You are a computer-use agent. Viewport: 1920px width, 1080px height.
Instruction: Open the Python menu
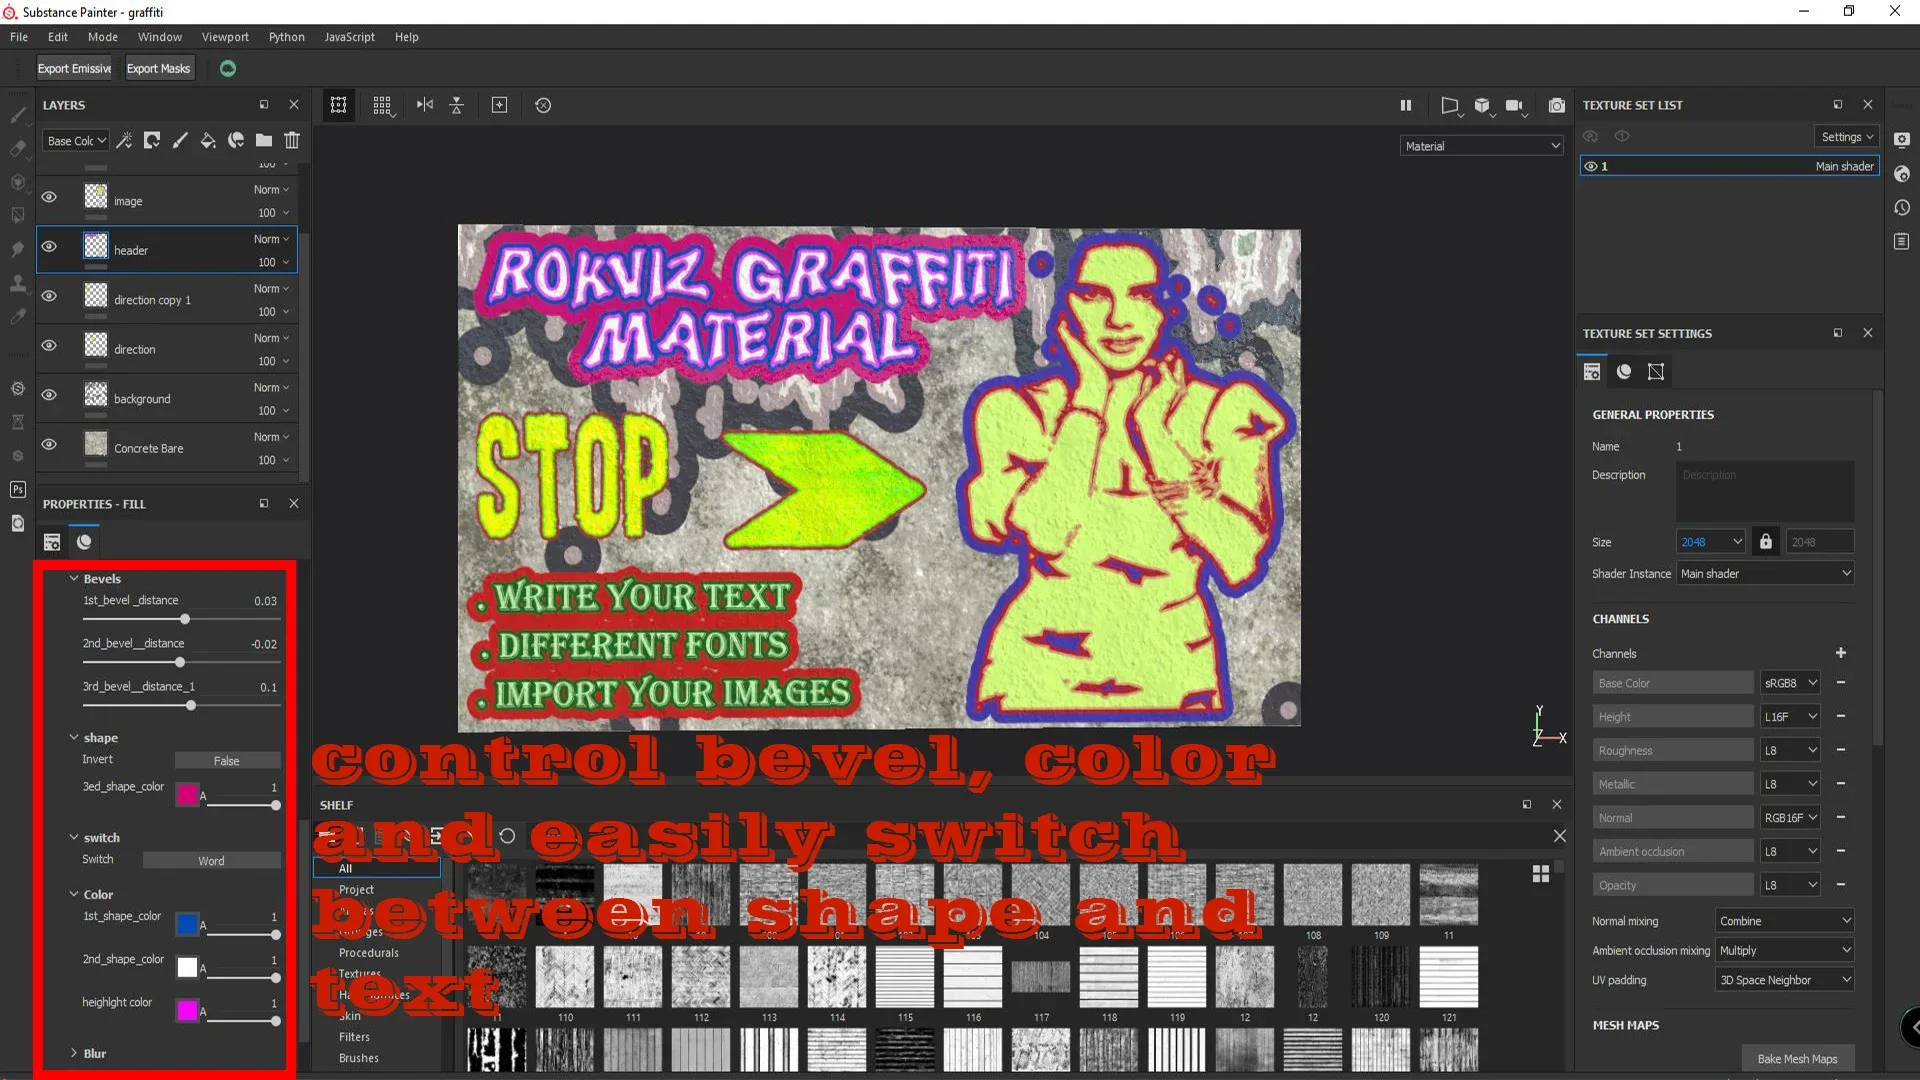tap(286, 37)
